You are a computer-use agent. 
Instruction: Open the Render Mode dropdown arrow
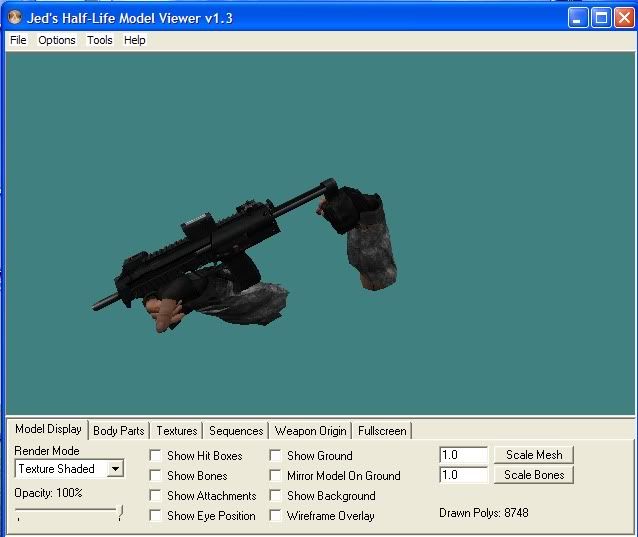point(115,469)
